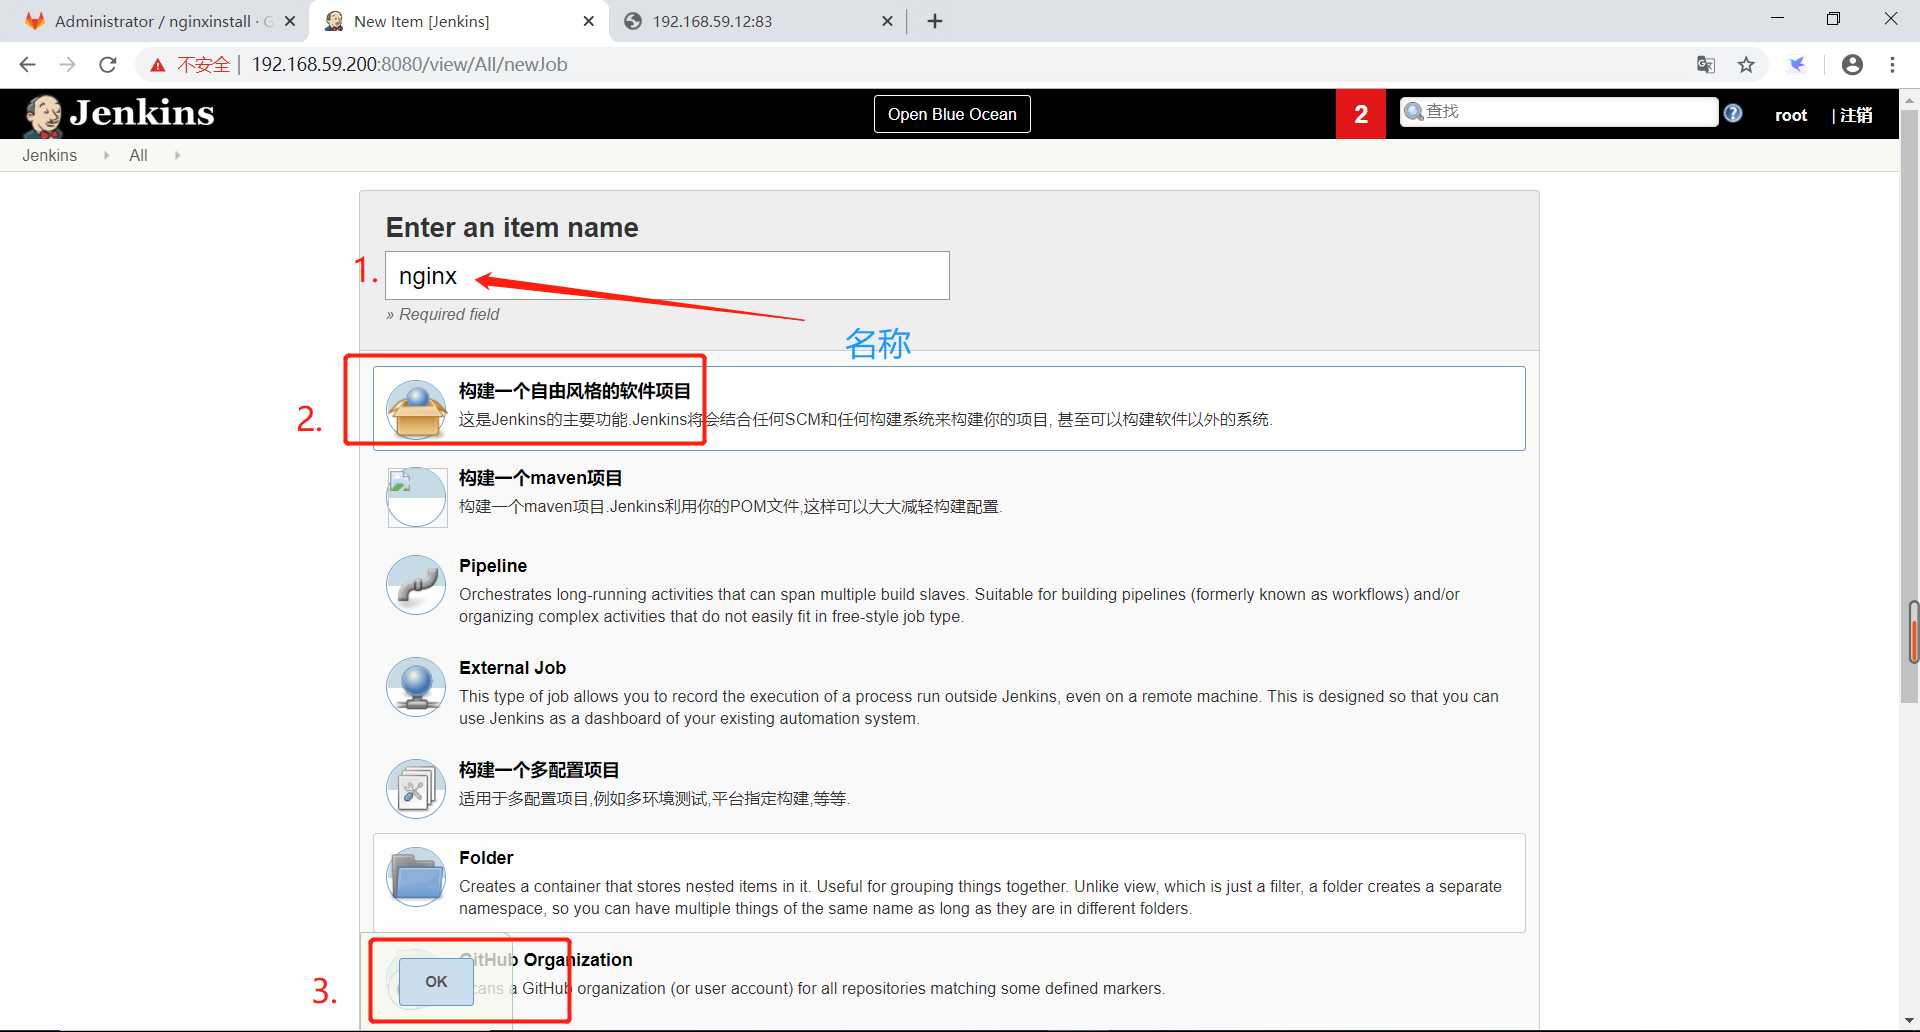Image resolution: width=1920 pixels, height=1032 pixels.
Task: Click the multi-configuration project icon
Action: point(416,789)
